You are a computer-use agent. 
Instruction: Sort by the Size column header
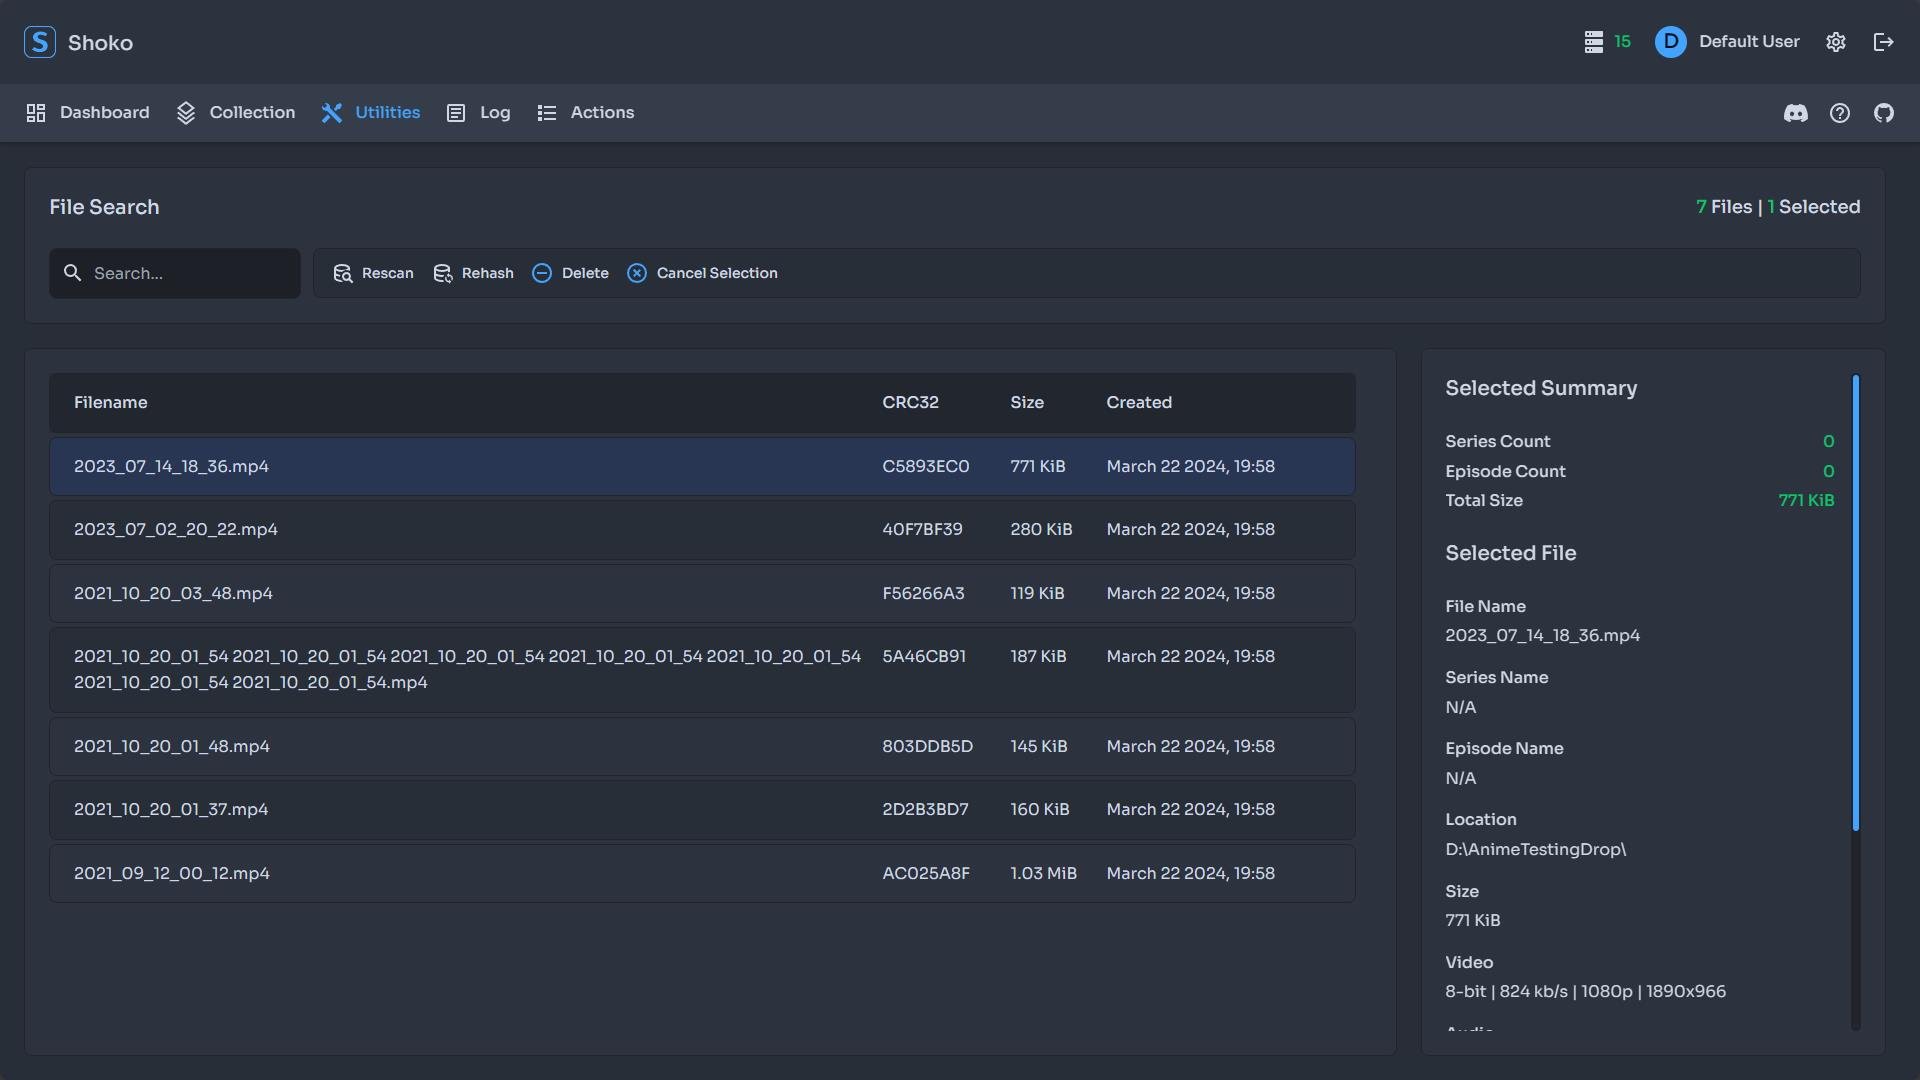coord(1027,403)
